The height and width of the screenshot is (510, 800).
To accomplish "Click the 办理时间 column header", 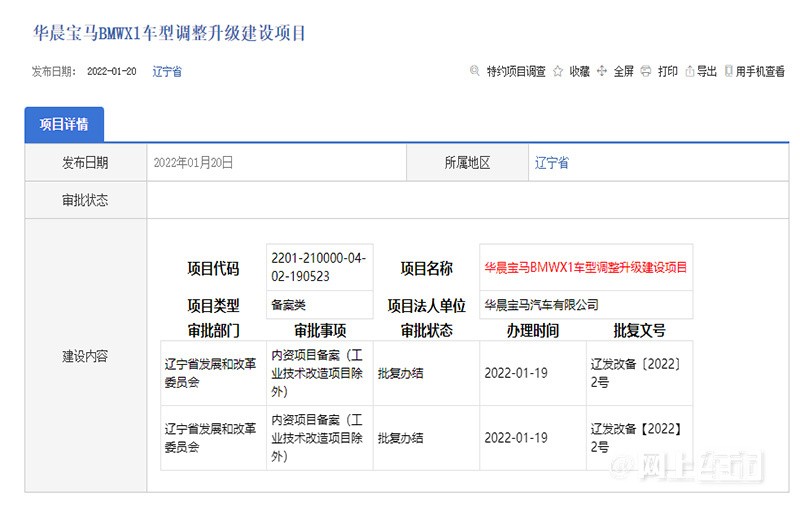I will 533,330.
